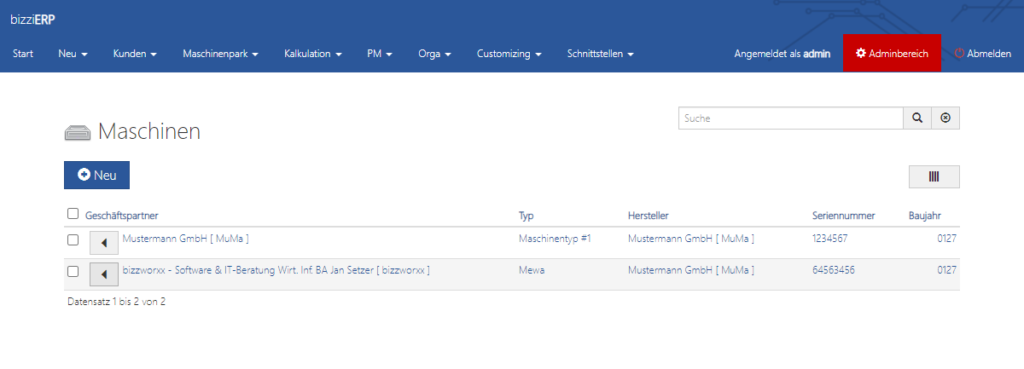The width and height of the screenshot is (1024, 369).
Task: Open the bizzworxx - Software & IT-Beratung entry
Action: click(276, 270)
